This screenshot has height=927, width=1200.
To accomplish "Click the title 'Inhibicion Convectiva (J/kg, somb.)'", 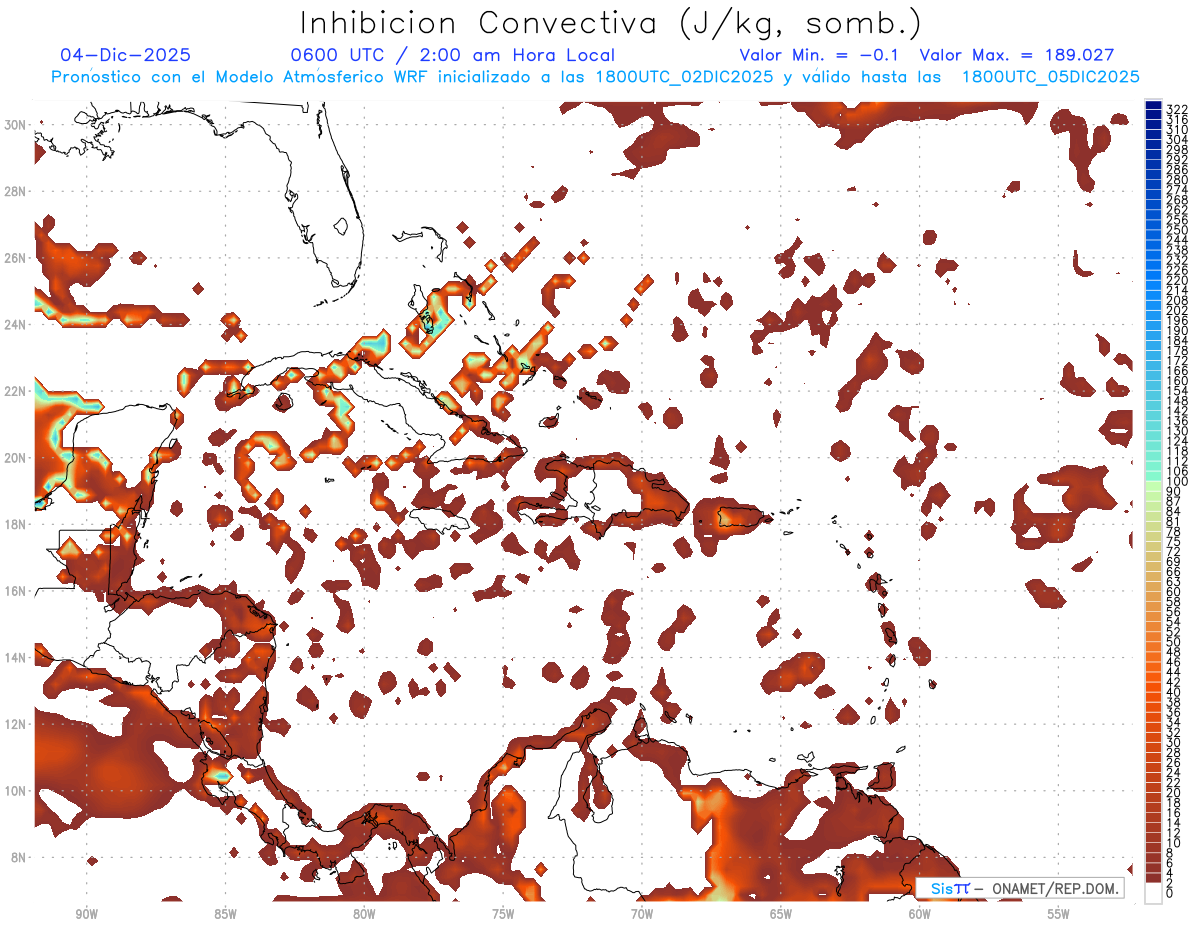I will coord(611,23).
